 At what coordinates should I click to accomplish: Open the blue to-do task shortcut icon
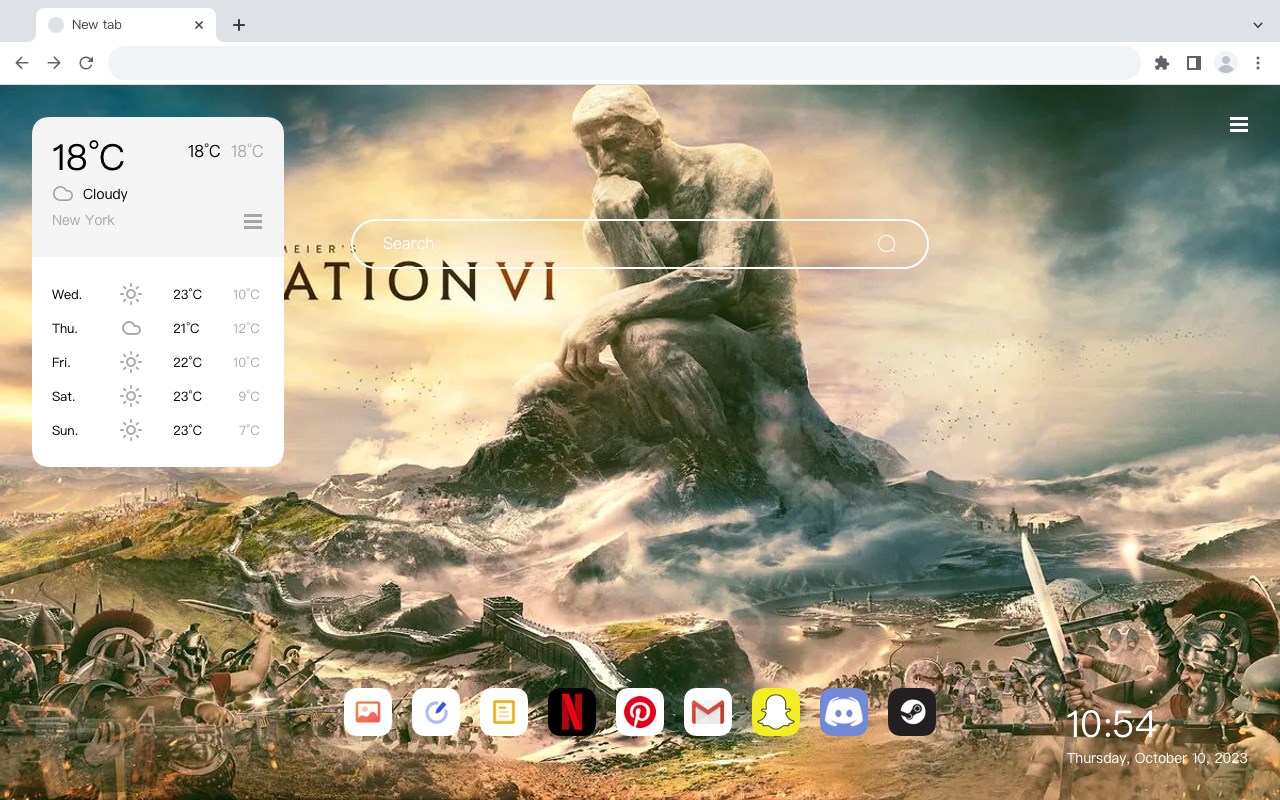(436, 712)
